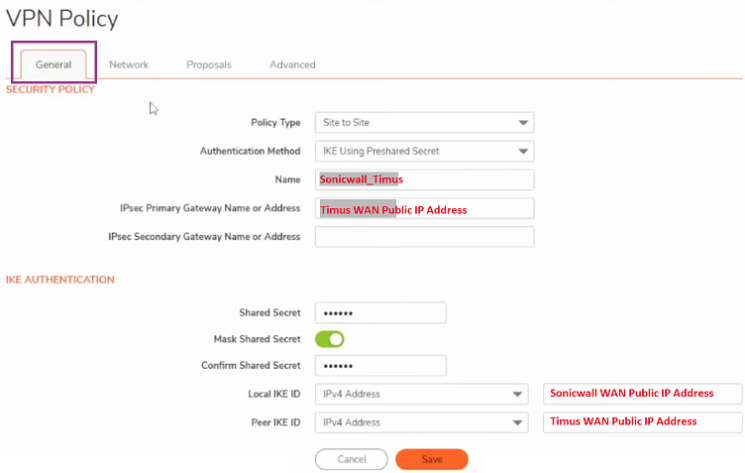Click the Confirm Shared Secret field
This screenshot has width=745, height=473.
pos(381,366)
